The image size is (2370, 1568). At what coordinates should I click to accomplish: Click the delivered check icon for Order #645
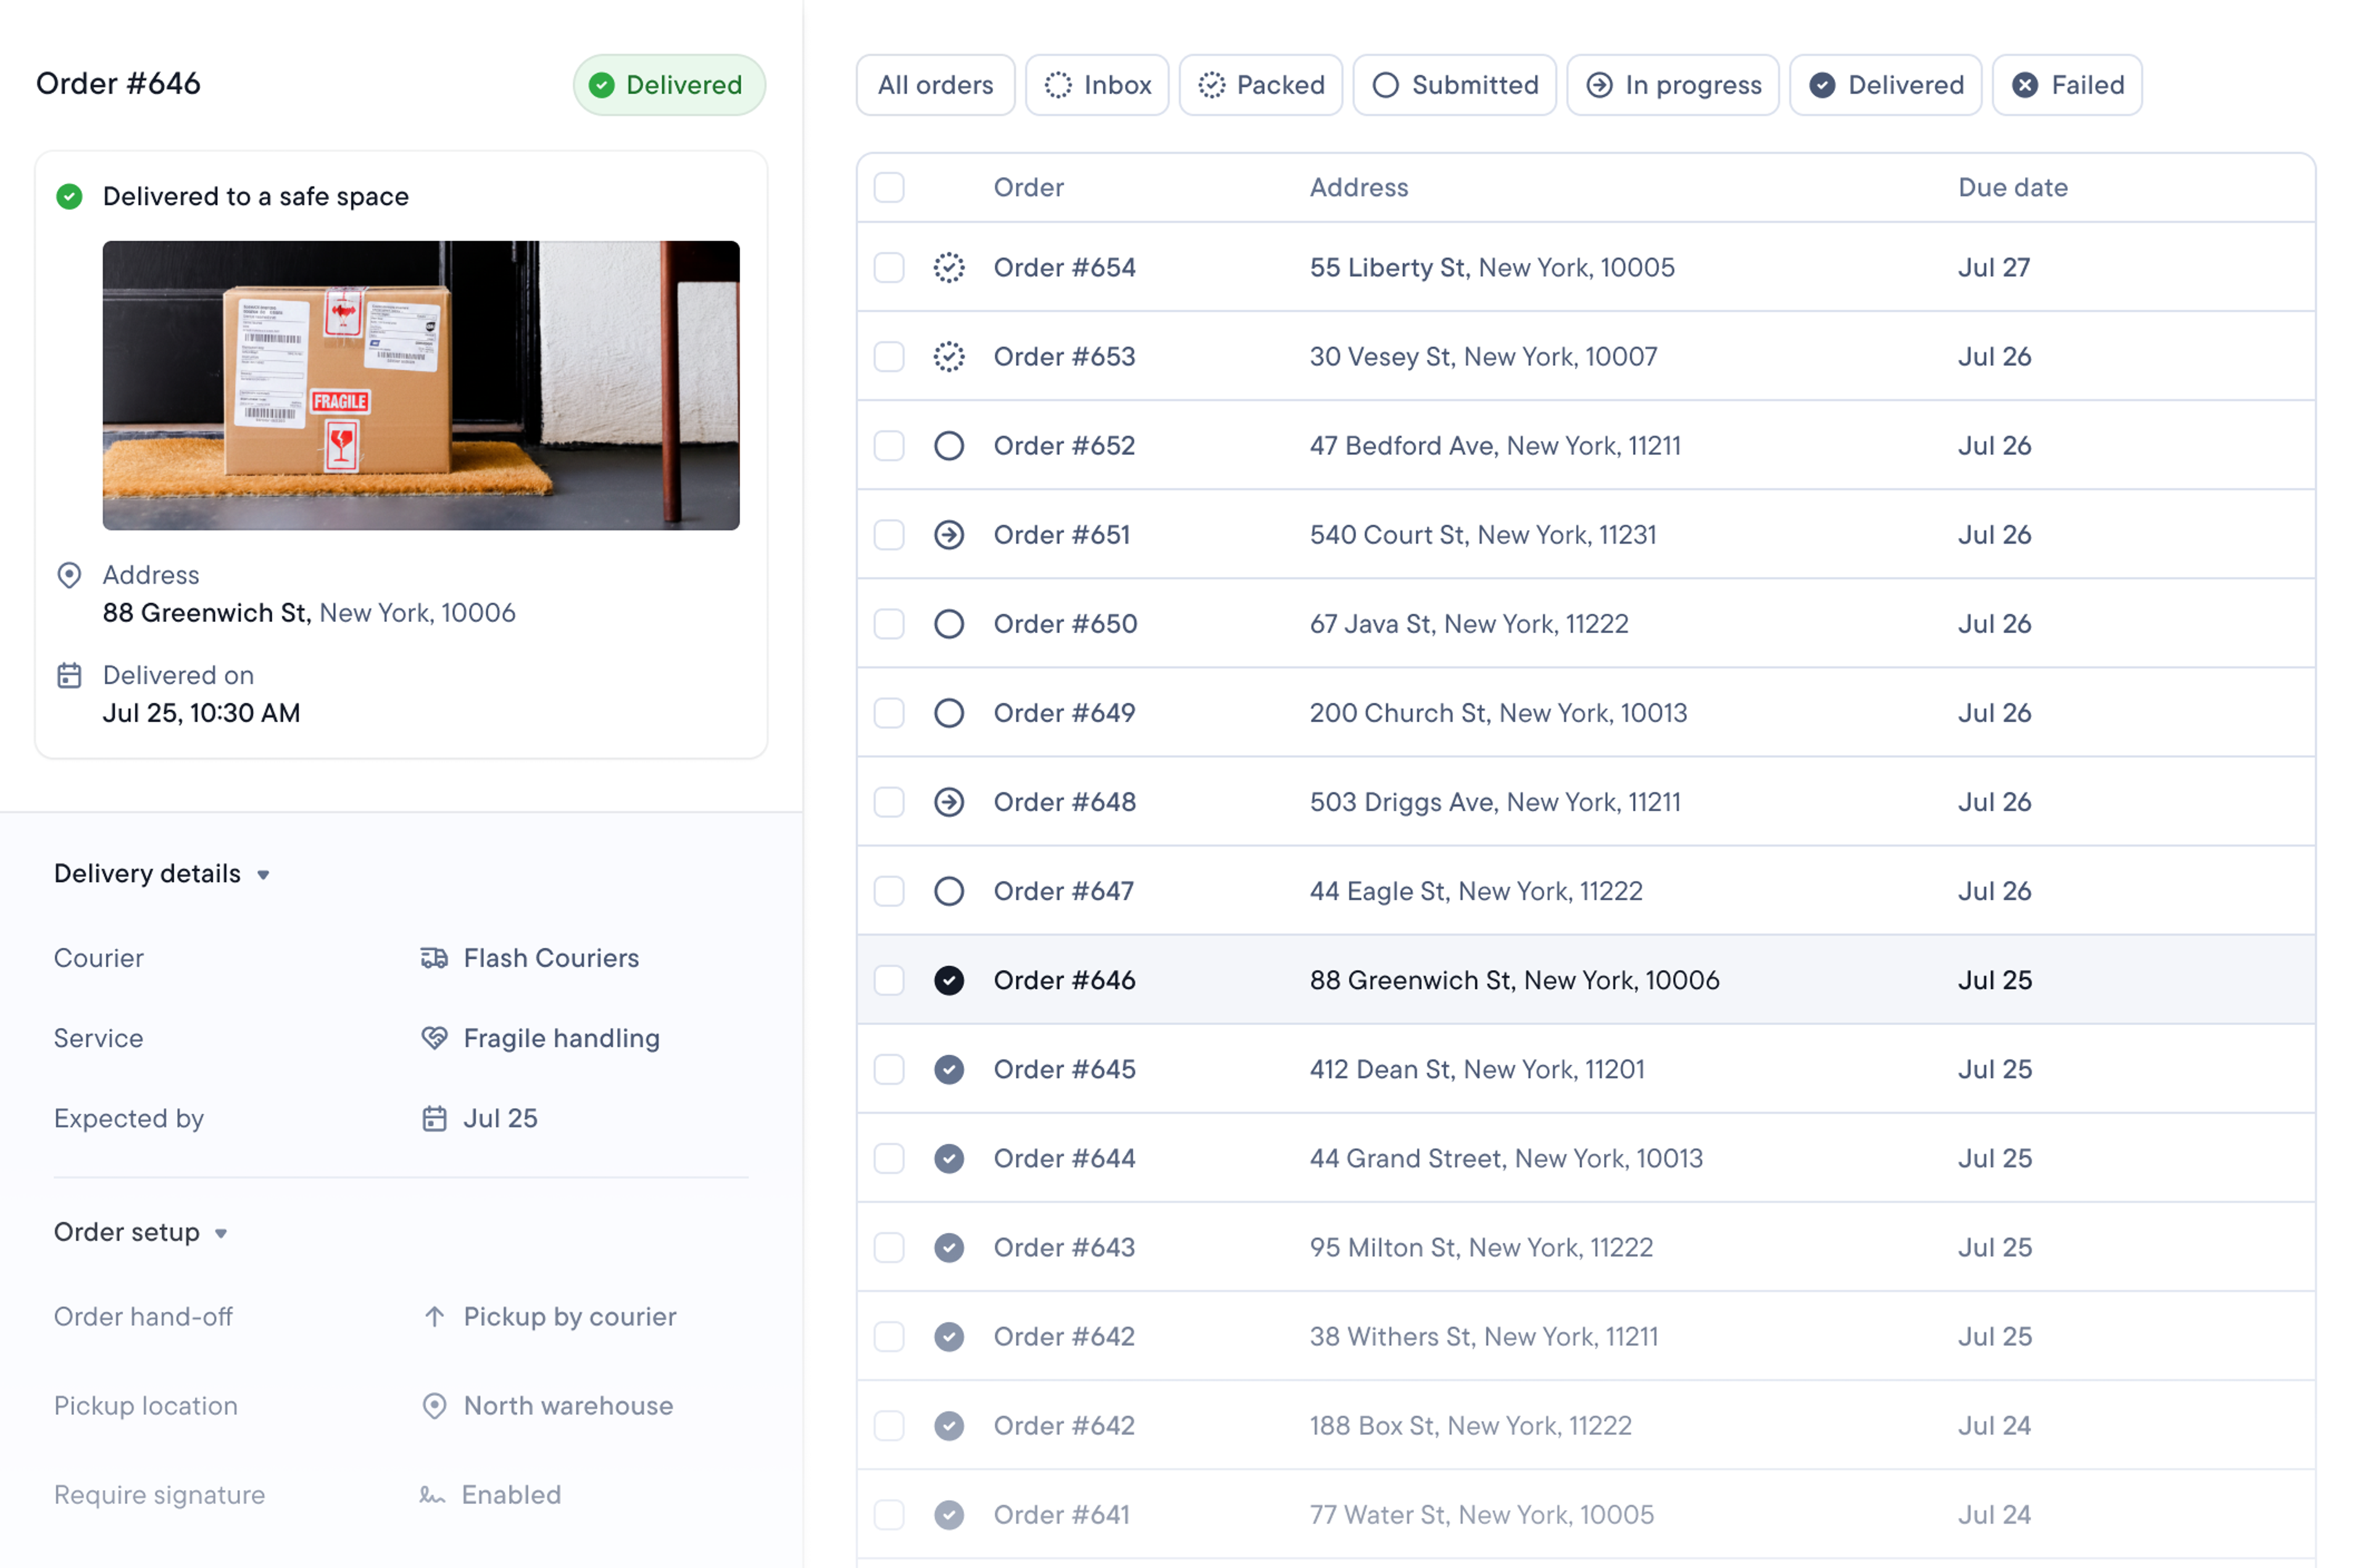pyautogui.click(x=949, y=1069)
